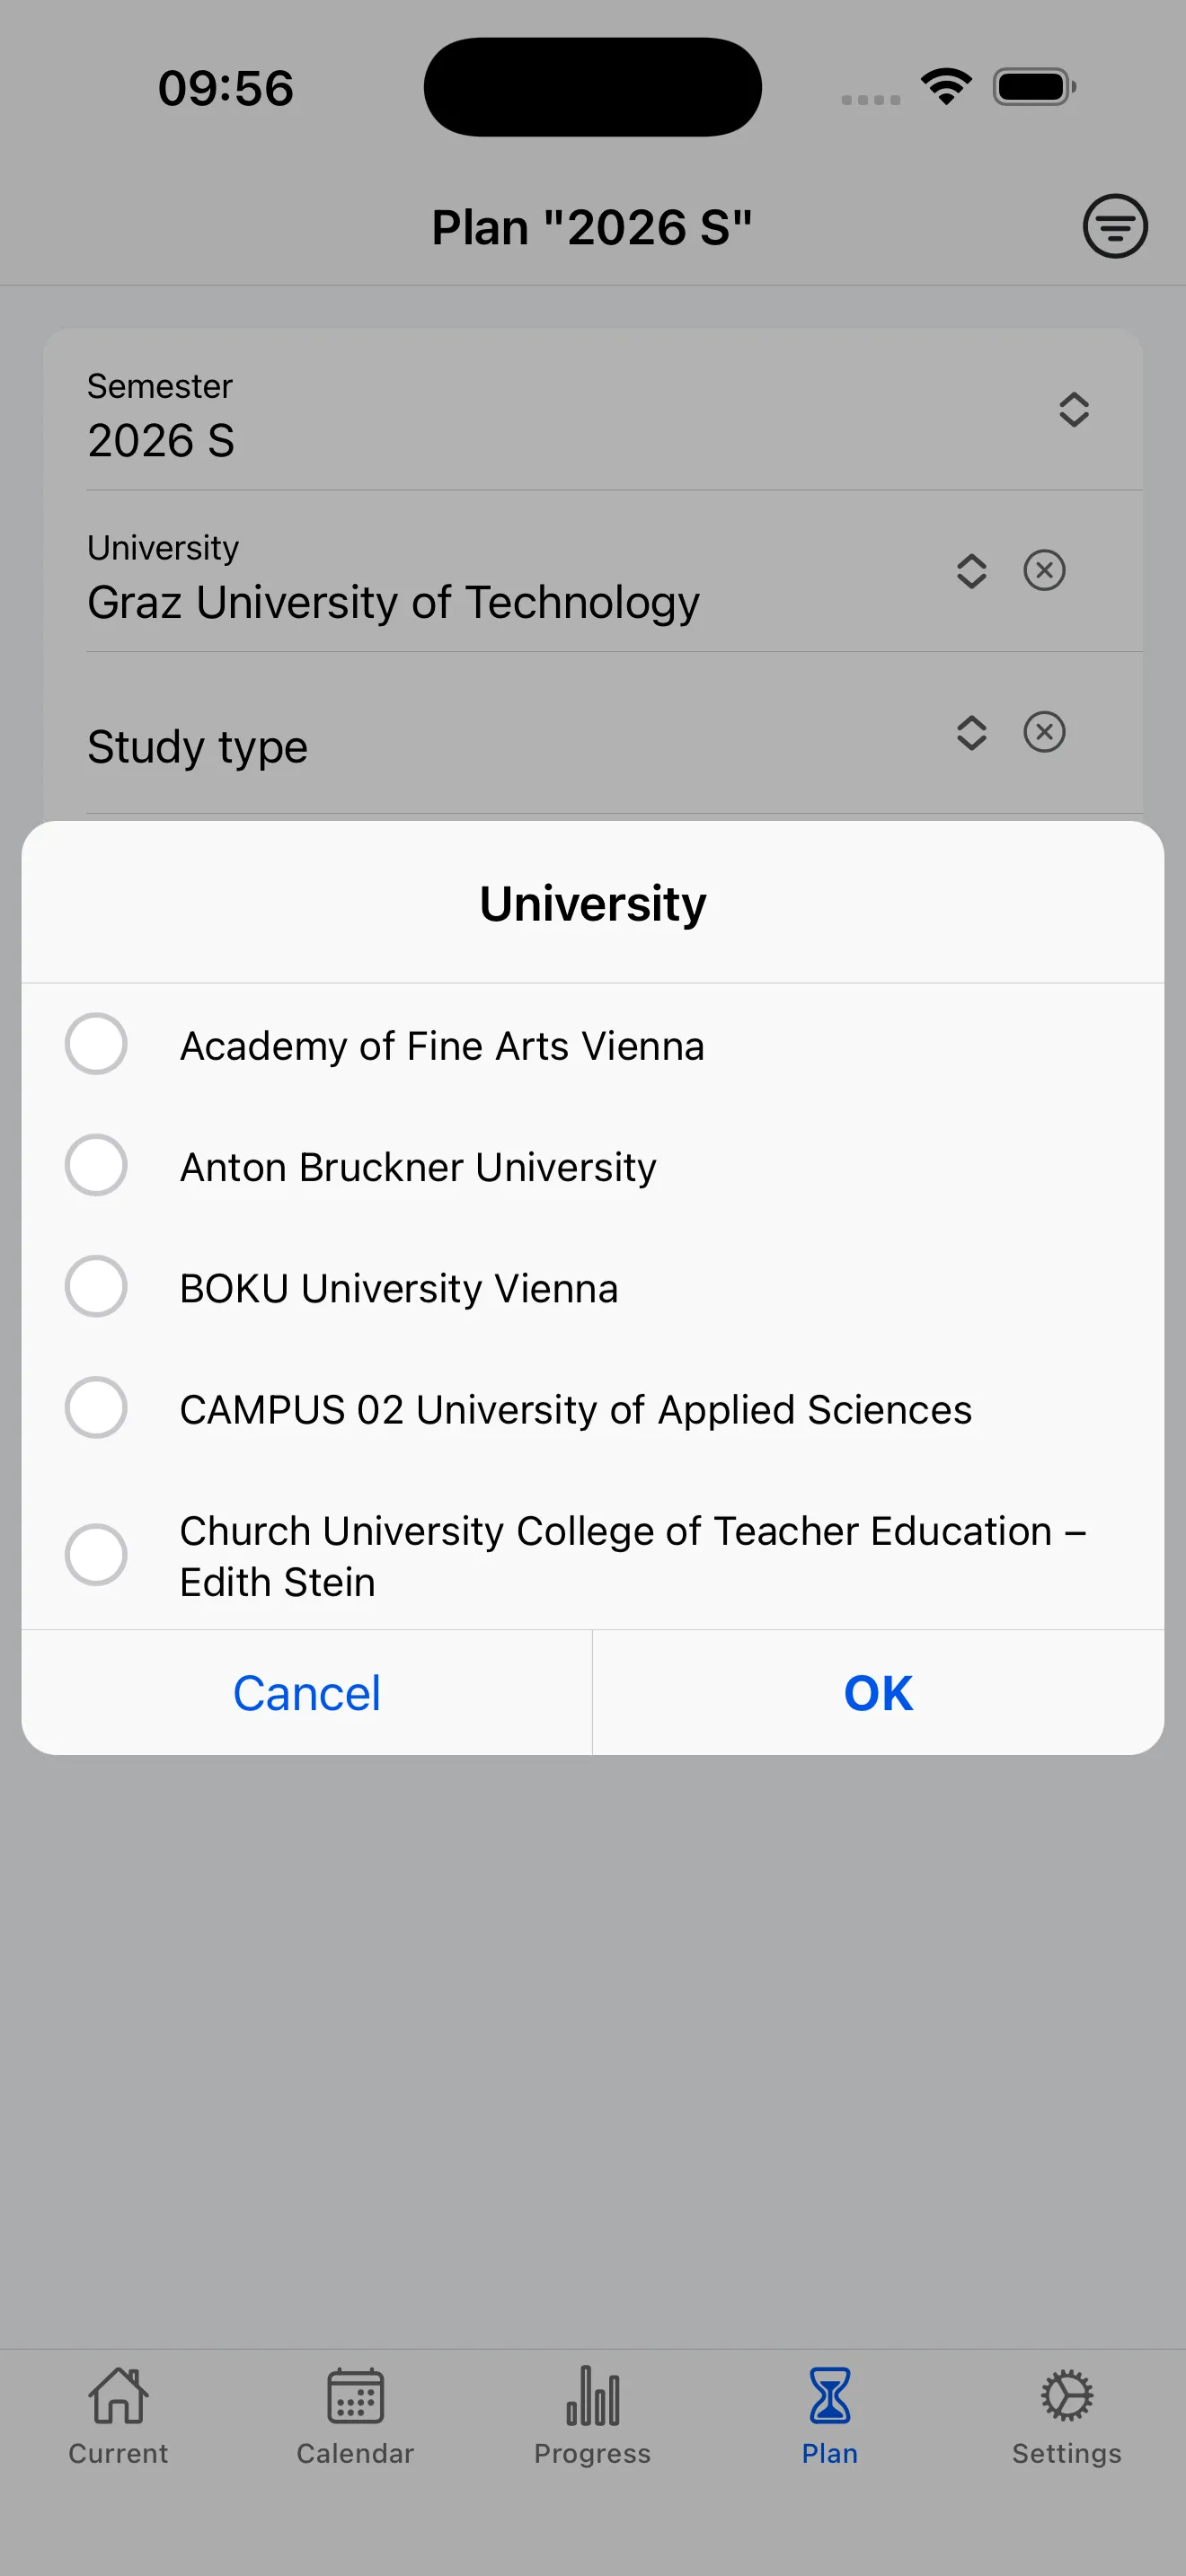Tap the Wi-Fi status icon
The image size is (1186, 2576).
[x=946, y=86]
